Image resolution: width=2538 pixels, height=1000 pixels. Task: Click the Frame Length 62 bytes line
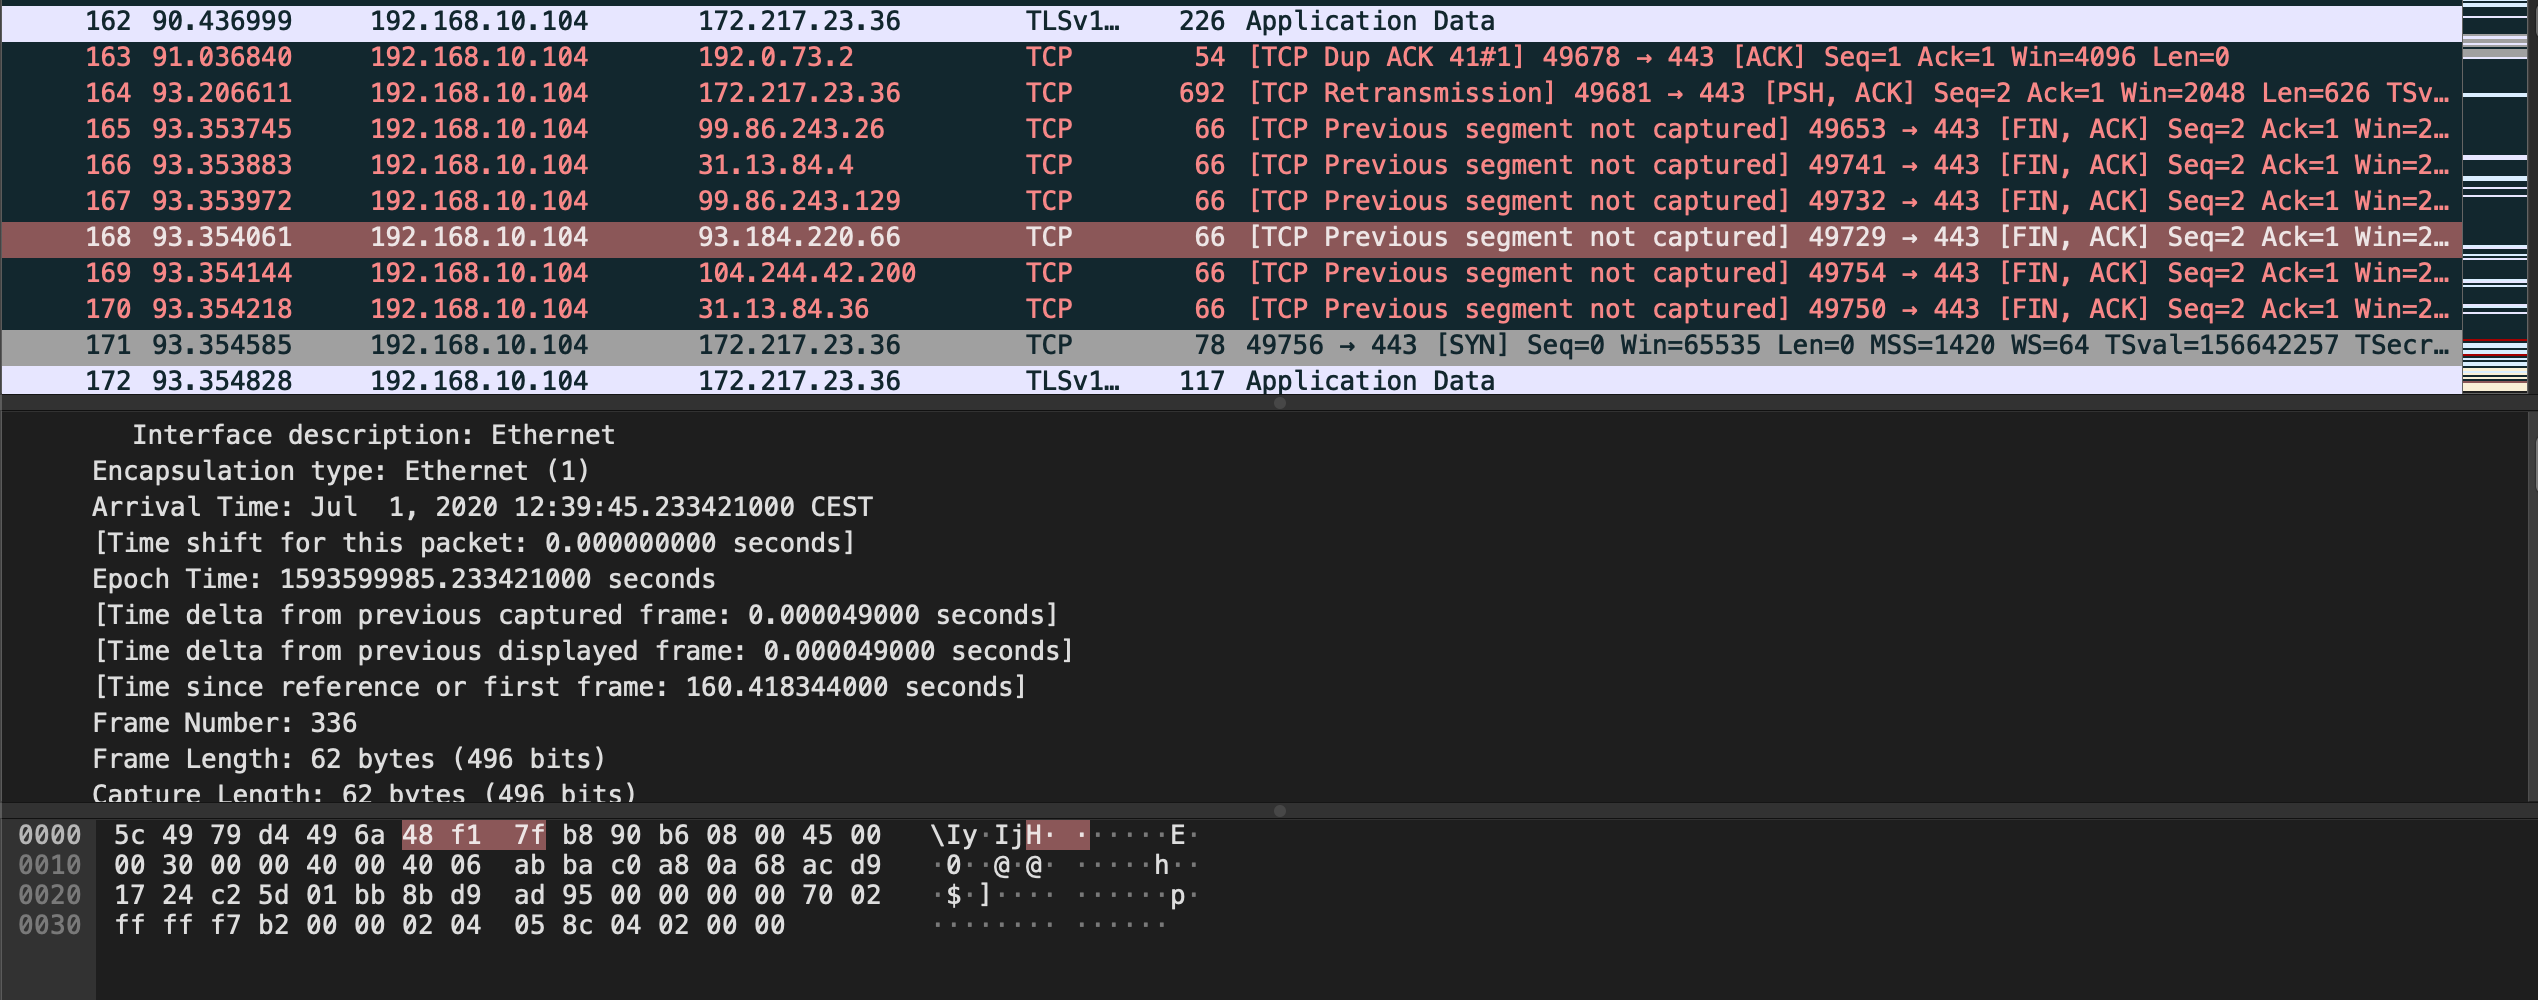click(x=350, y=758)
